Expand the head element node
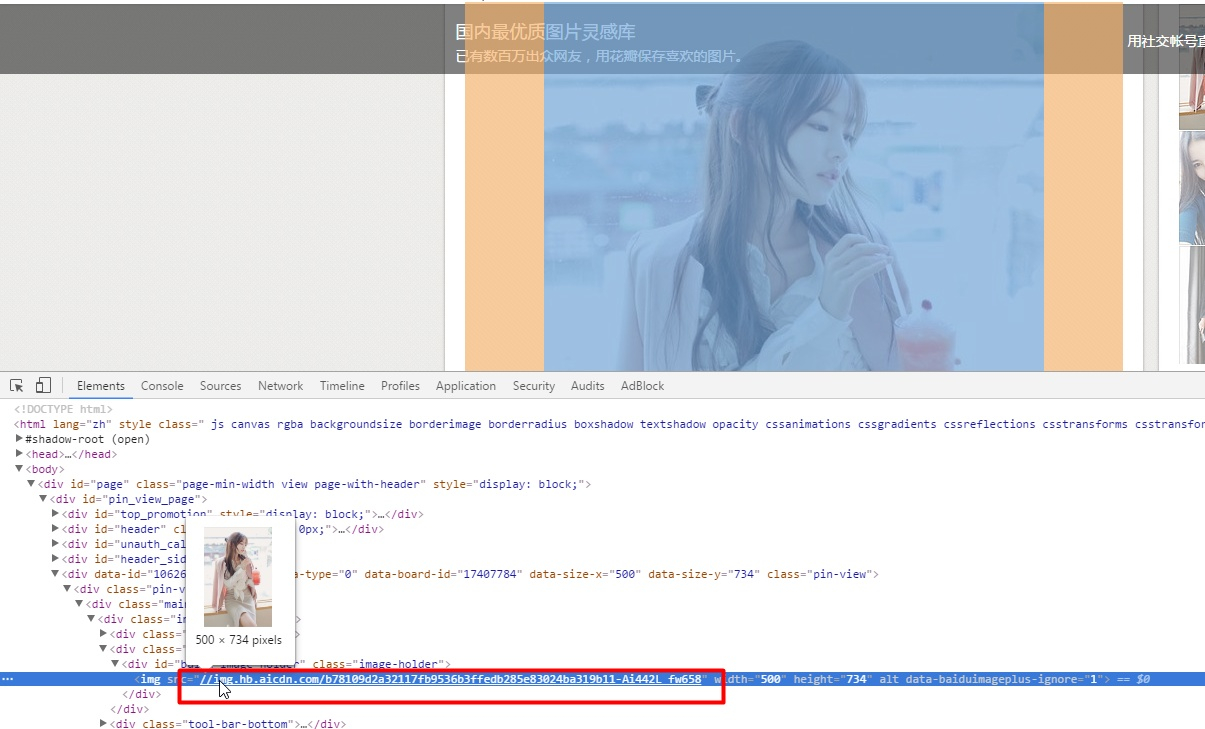The height and width of the screenshot is (729, 1205). click(x=20, y=454)
